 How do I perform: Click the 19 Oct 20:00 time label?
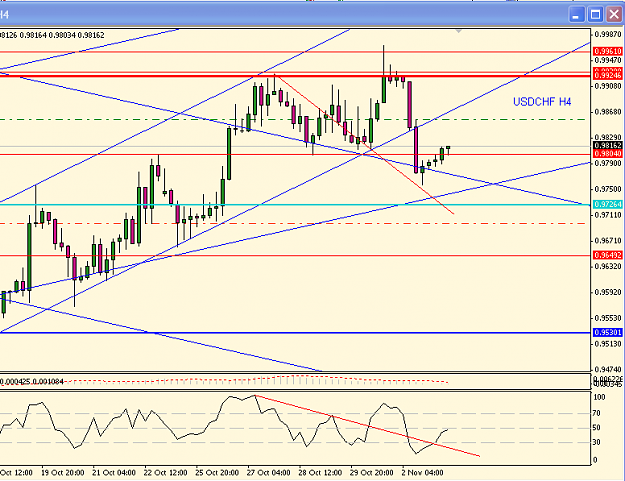click(63, 473)
